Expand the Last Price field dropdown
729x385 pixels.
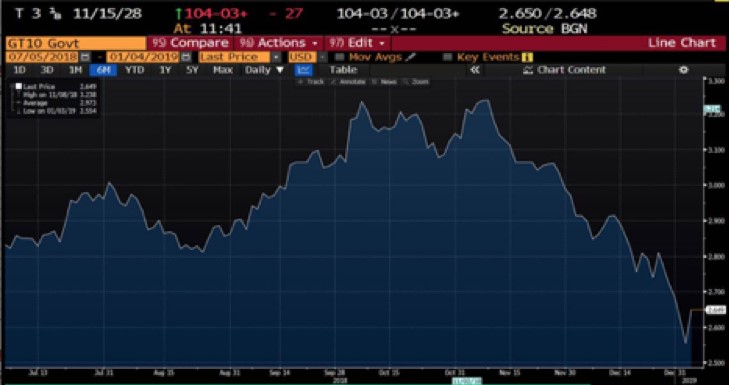[276, 57]
